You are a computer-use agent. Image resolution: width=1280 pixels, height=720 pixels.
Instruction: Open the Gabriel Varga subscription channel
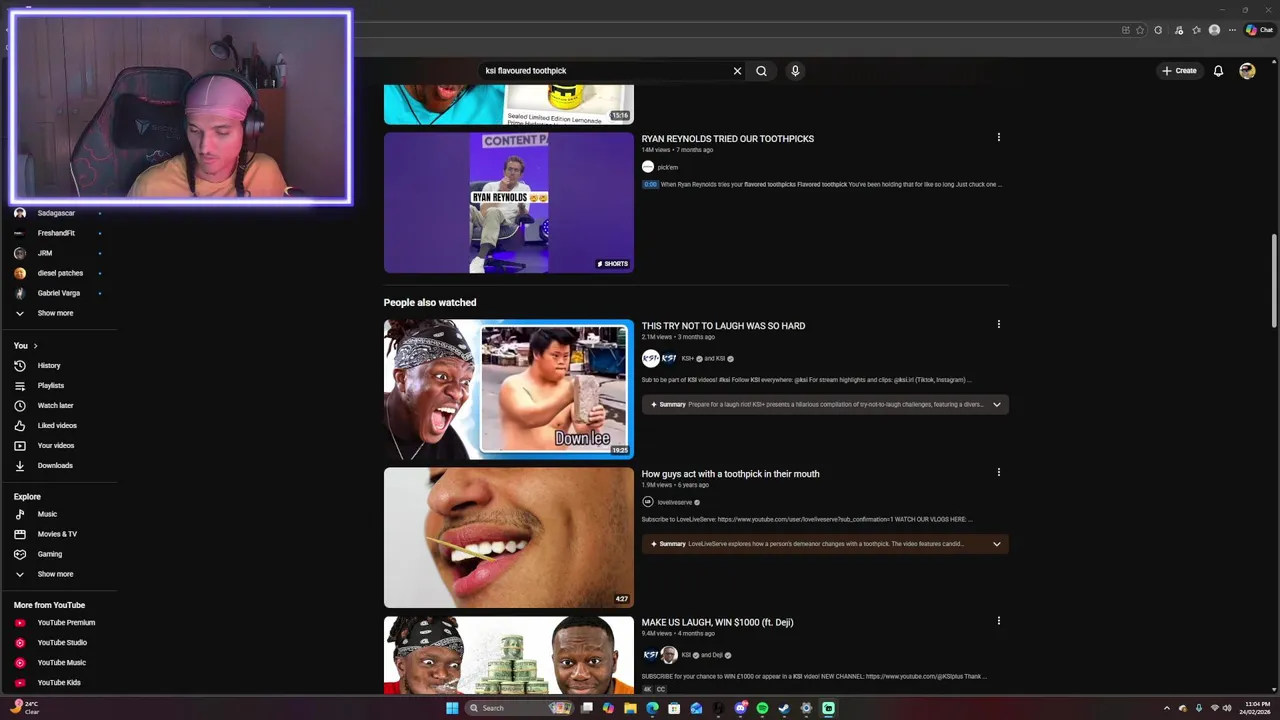[60, 293]
